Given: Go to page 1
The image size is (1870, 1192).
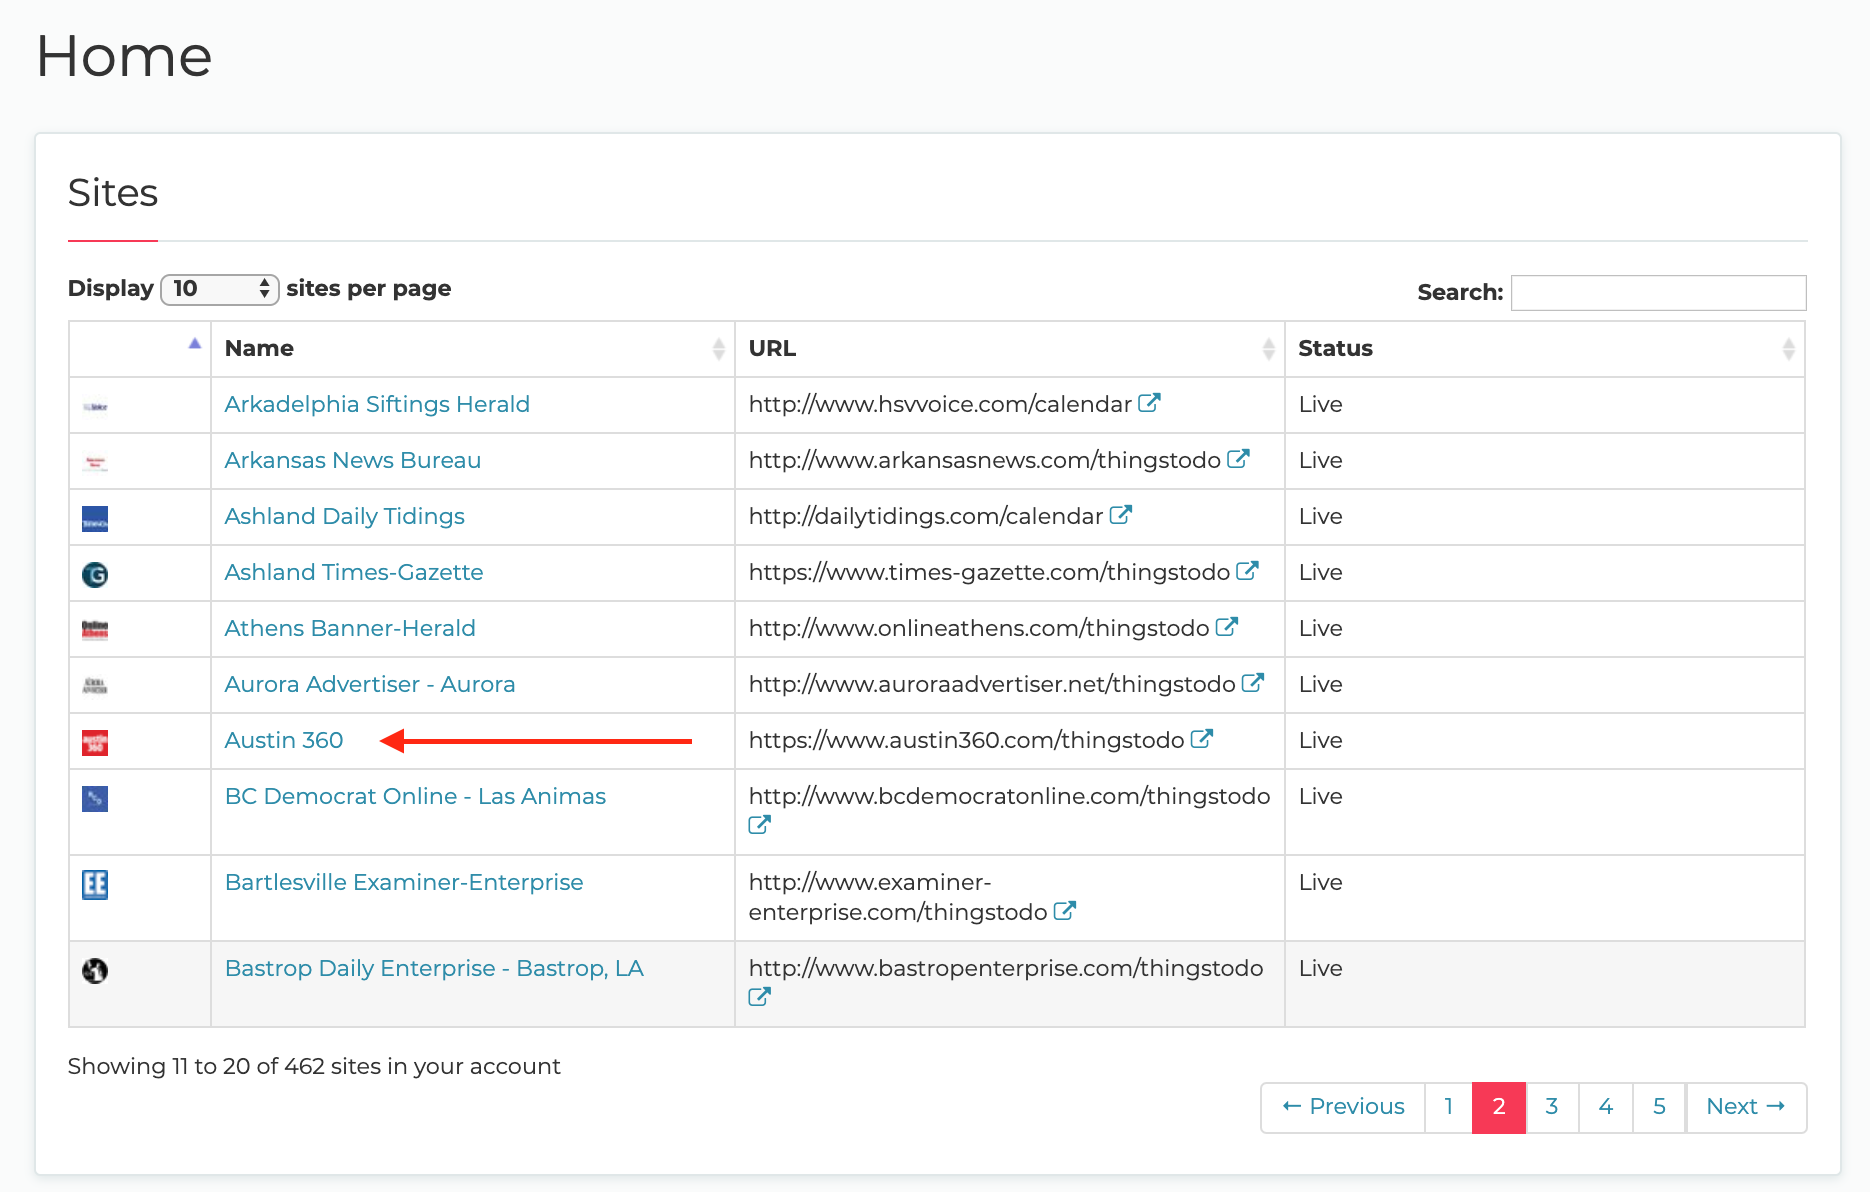Looking at the screenshot, I should point(1449,1107).
